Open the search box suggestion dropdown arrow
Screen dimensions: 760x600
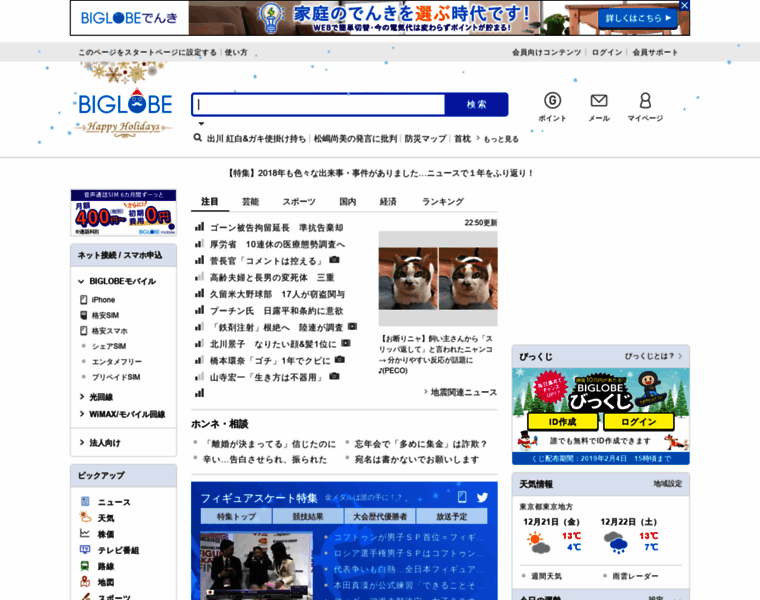201,124
